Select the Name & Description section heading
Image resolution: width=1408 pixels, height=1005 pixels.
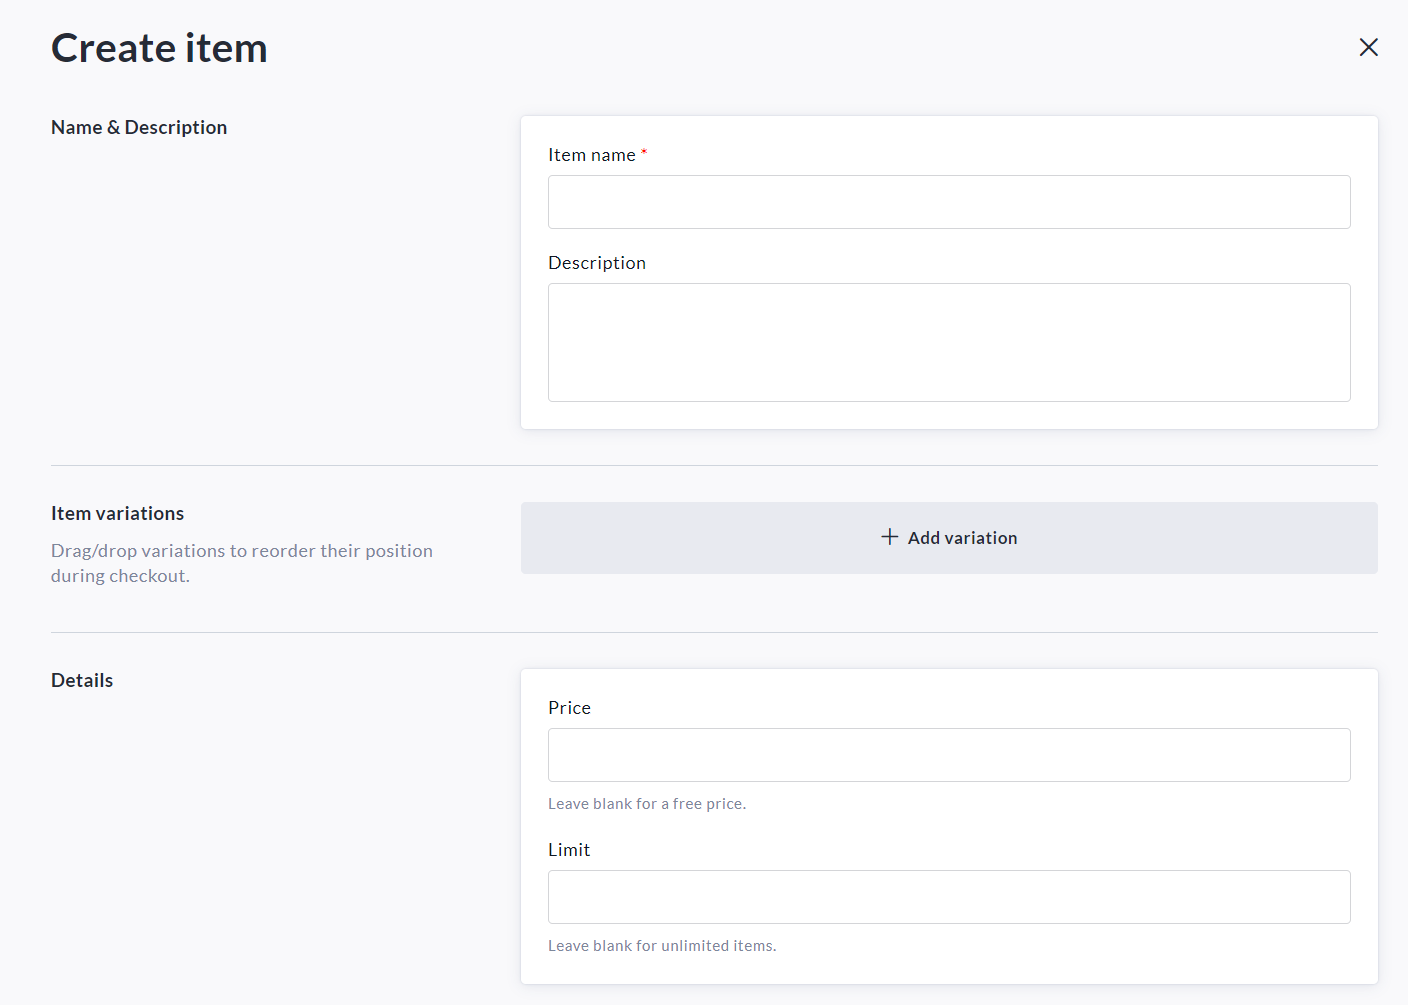point(139,127)
